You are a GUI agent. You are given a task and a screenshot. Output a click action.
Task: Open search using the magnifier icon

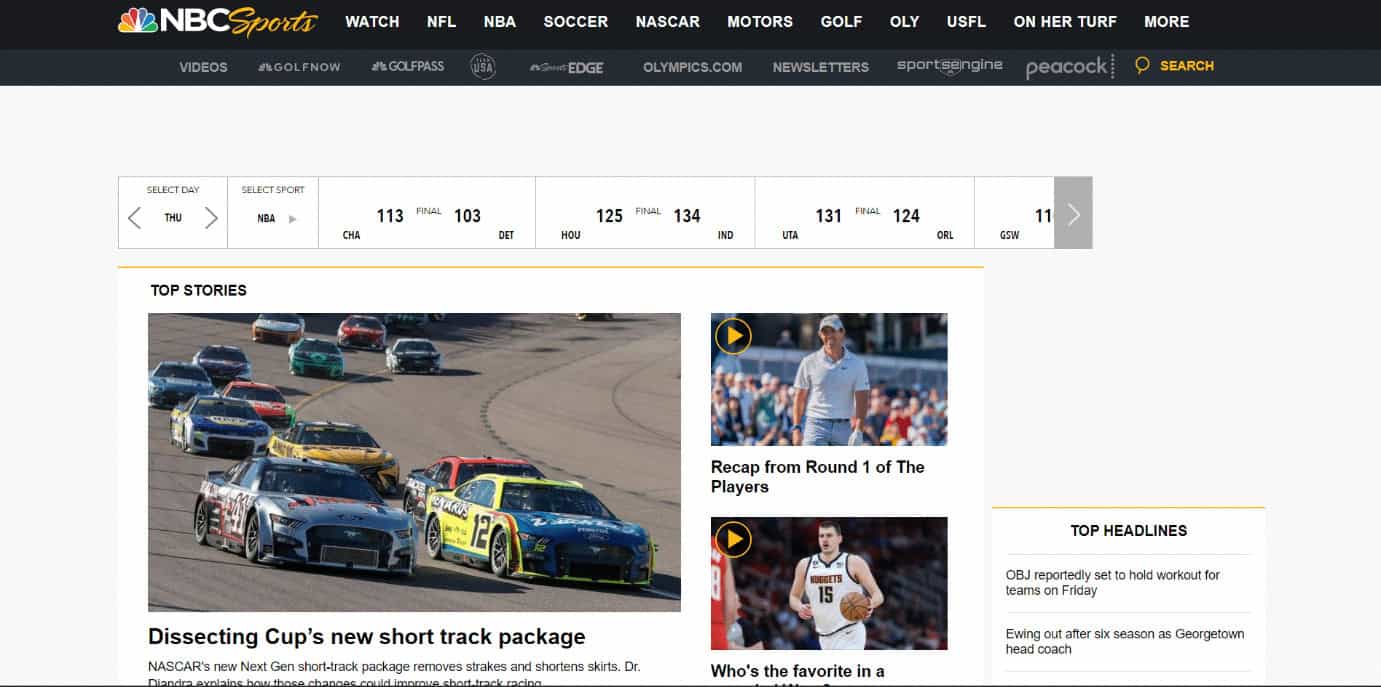[x=1141, y=65]
